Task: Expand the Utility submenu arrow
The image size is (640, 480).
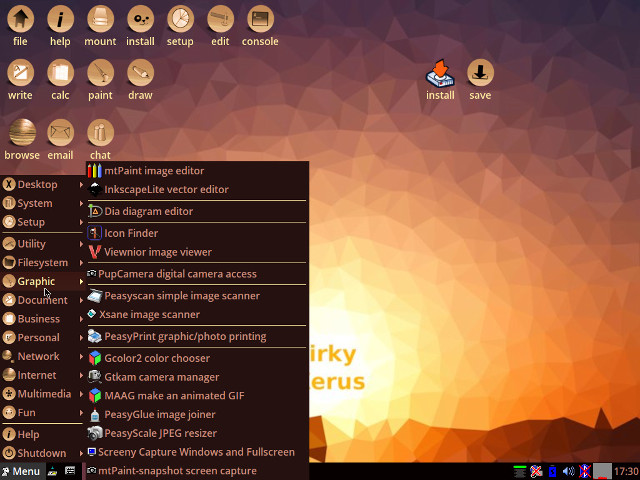Action: [x=81, y=244]
